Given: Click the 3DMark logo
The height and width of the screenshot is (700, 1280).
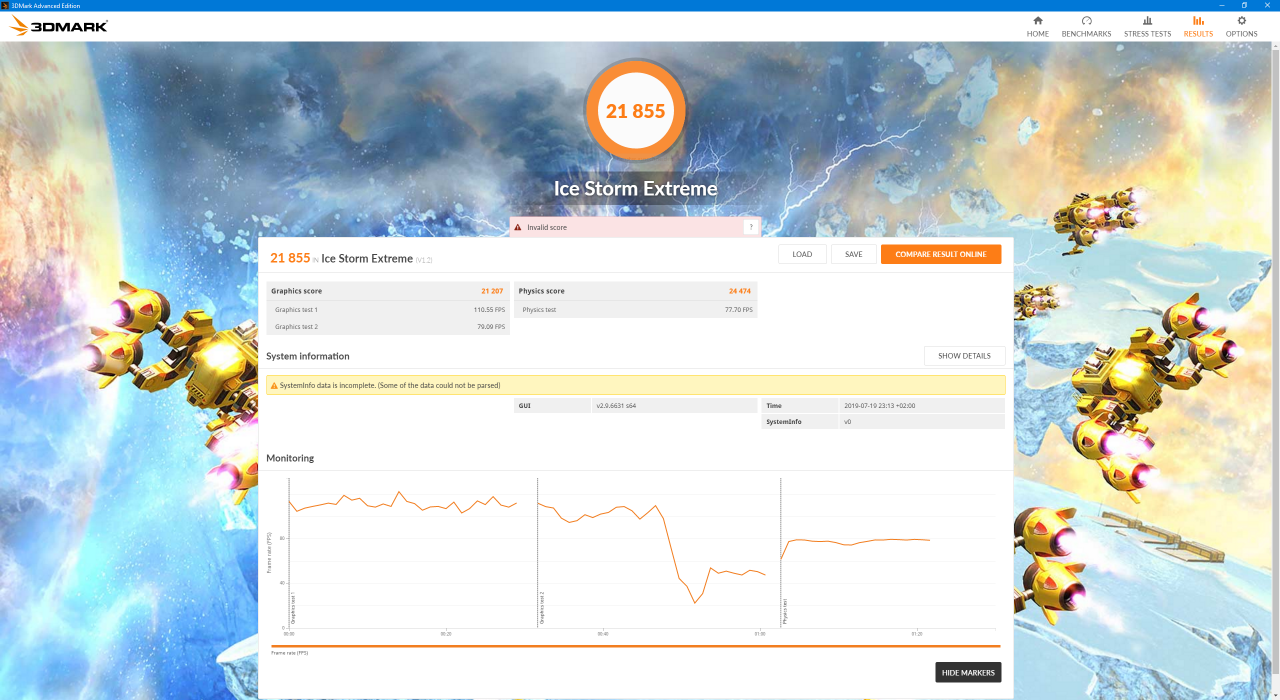Looking at the screenshot, I should (x=59, y=26).
